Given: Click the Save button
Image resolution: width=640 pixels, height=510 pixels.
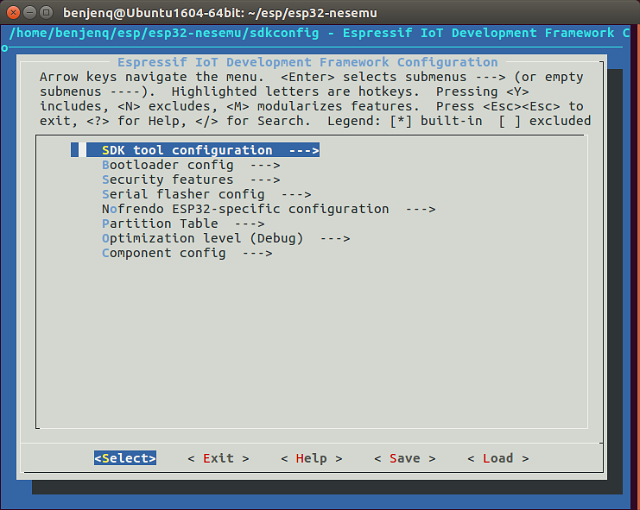Looking at the screenshot, I should pos(405,458).
